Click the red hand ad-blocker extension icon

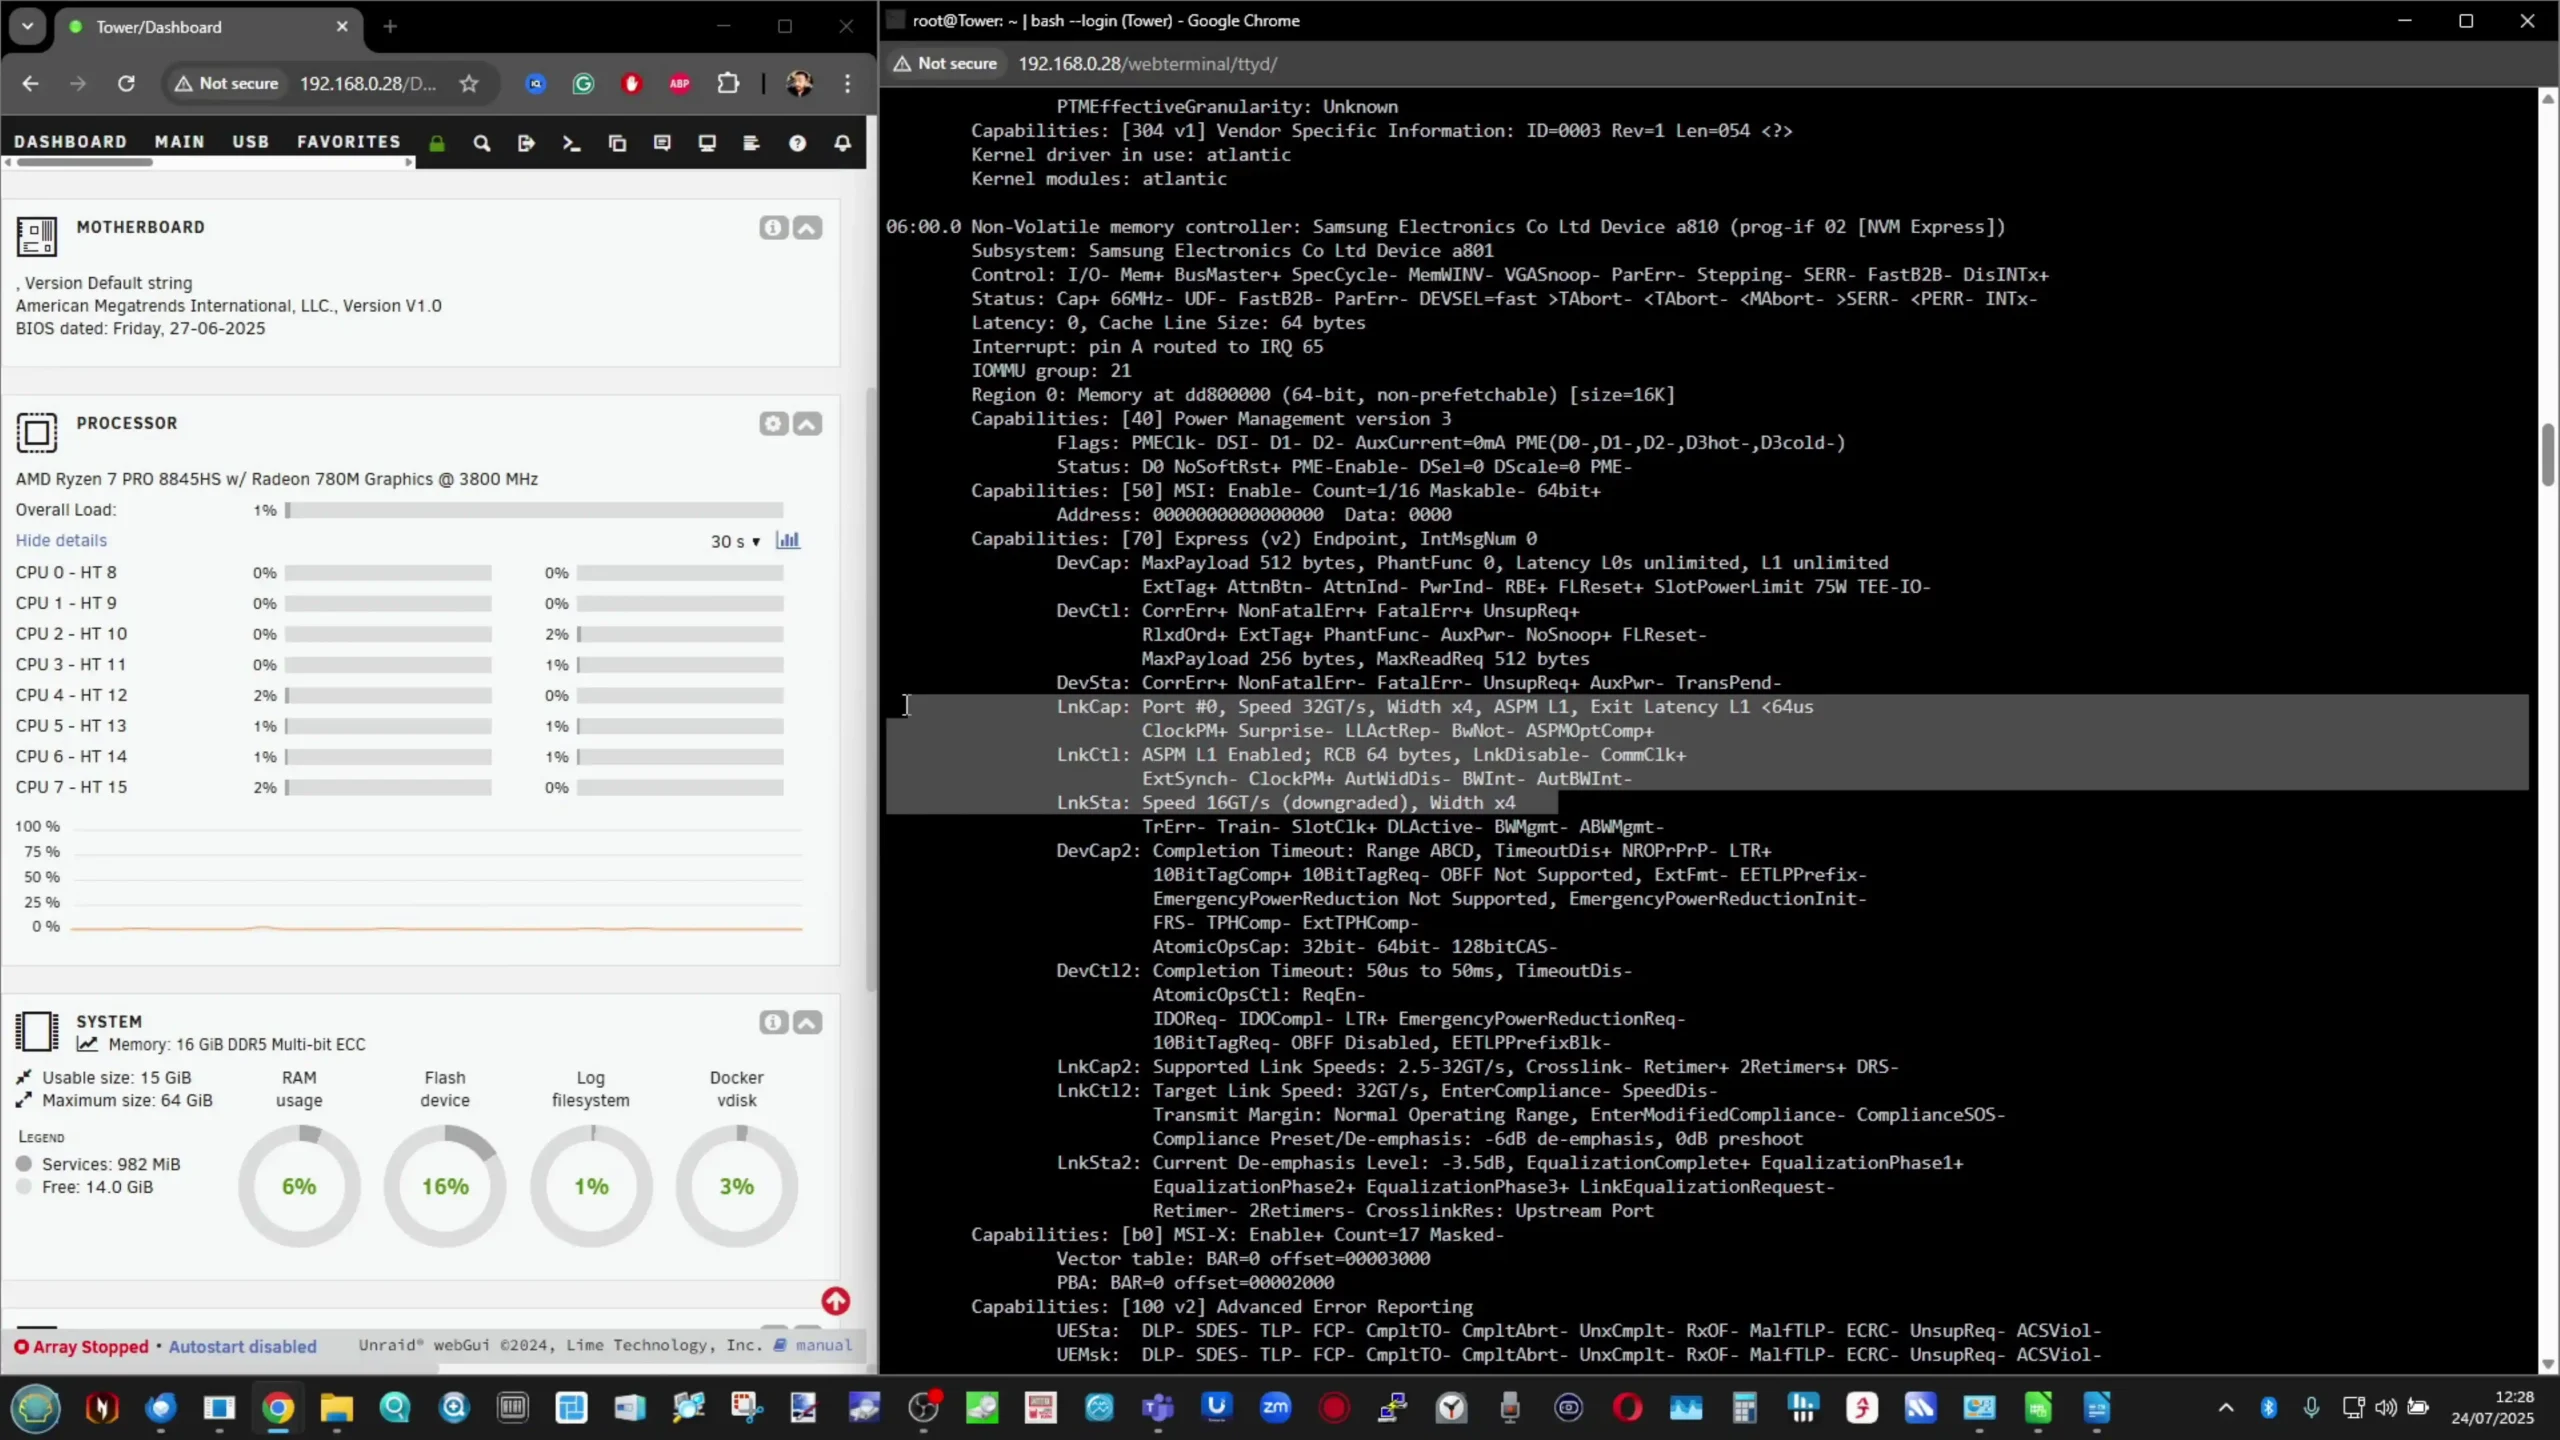(x=631, y=84)
